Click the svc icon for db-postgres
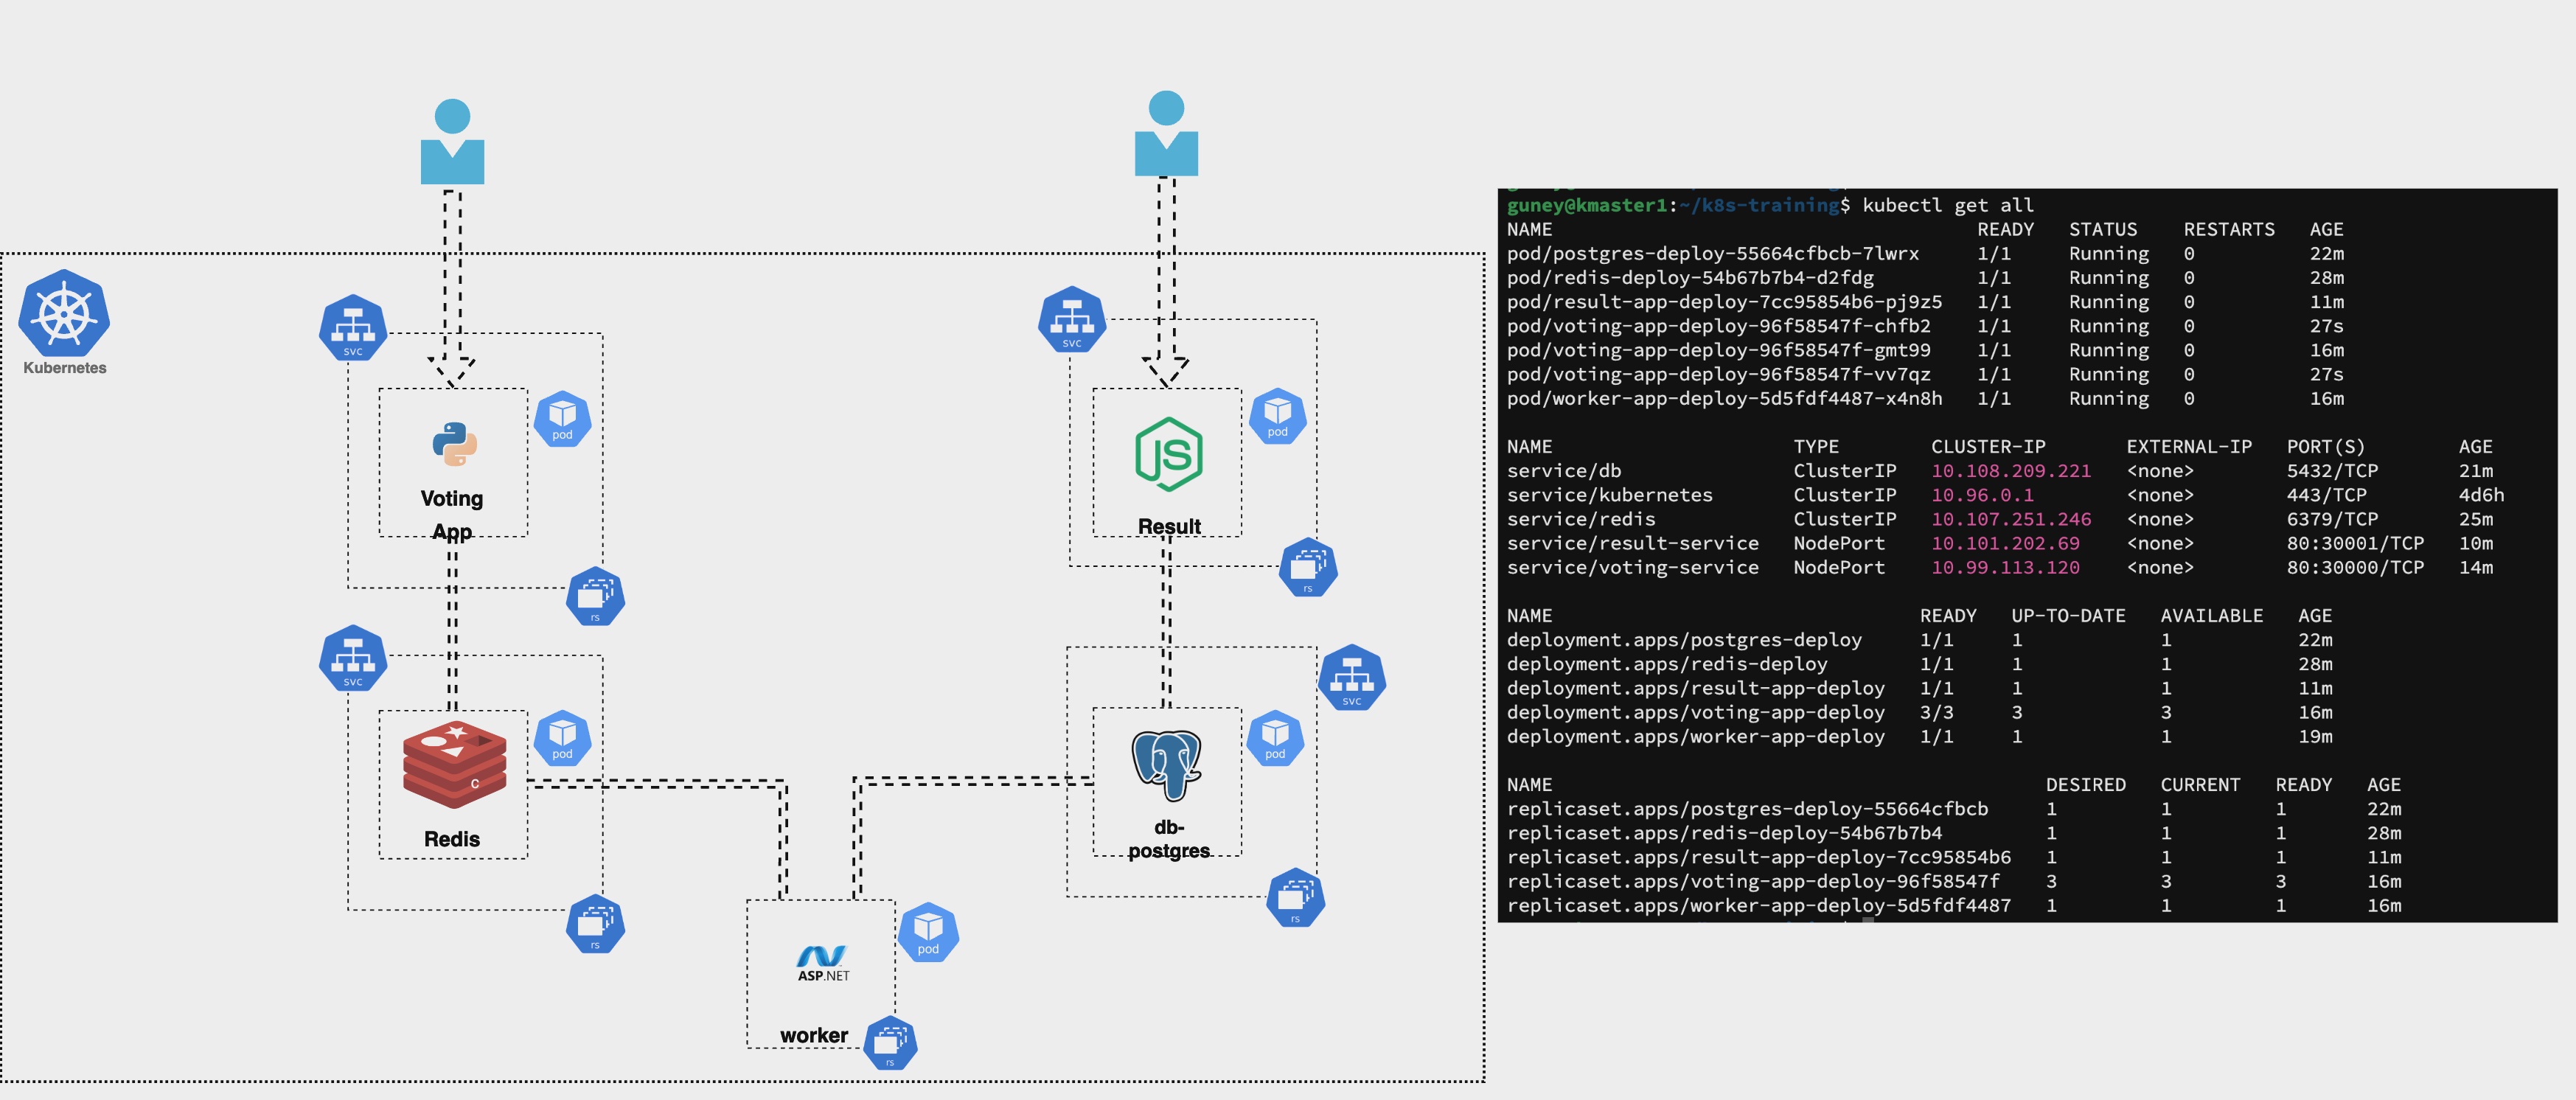2576x1100 pixels. click(x=1352, y=677)
